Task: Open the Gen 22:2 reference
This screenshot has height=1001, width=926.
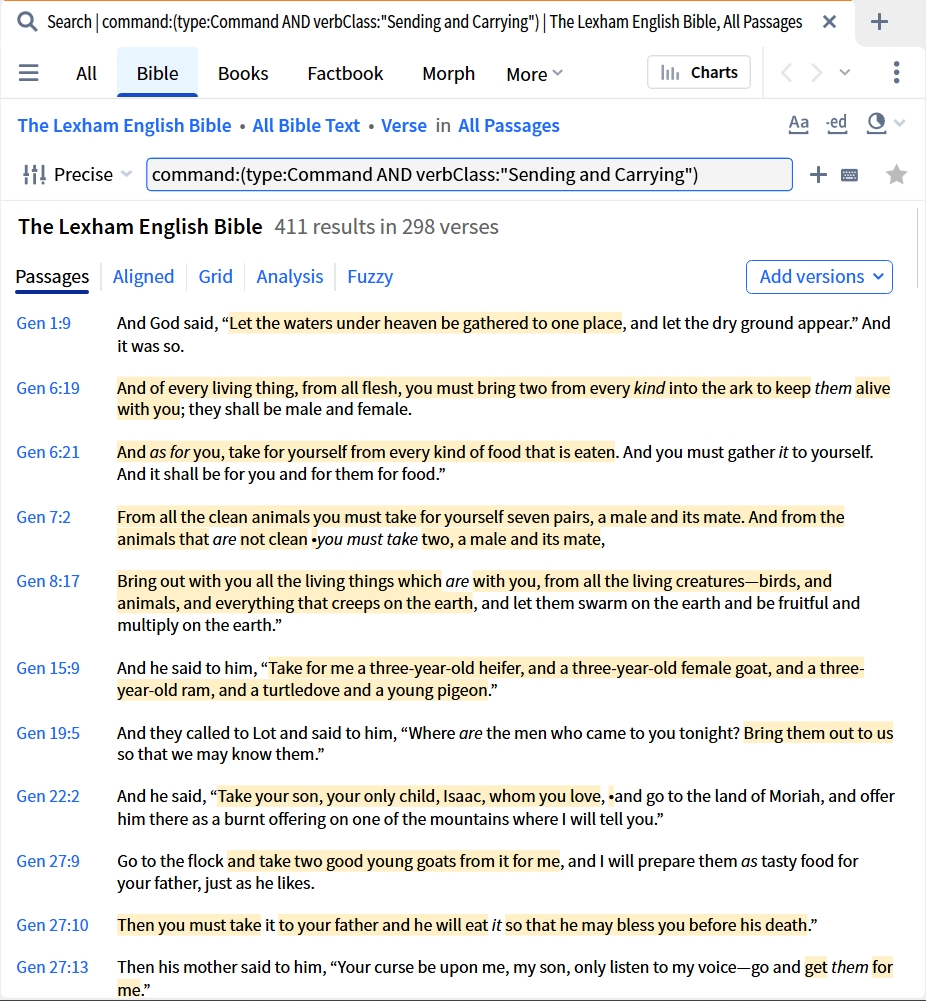Action: [48, 796]
